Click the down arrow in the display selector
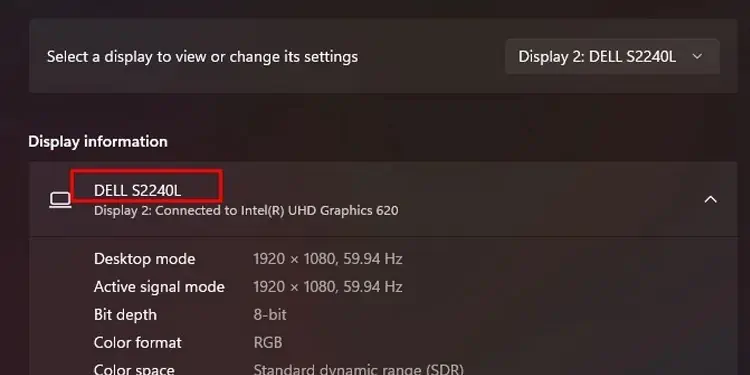 (x=697, y=56)
